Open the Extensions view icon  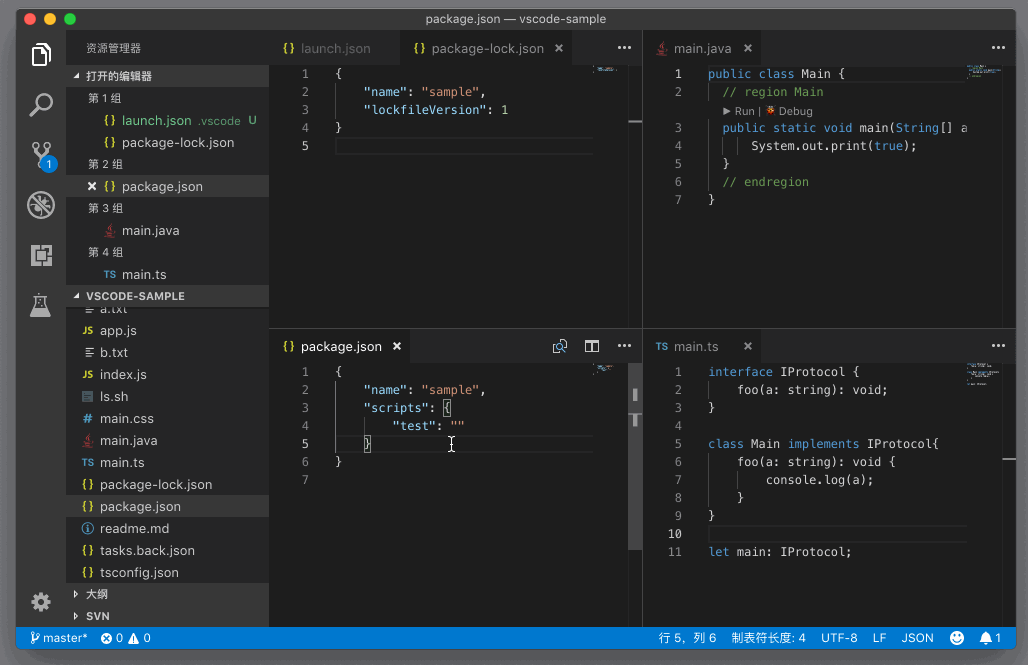(x=41, y=255)
